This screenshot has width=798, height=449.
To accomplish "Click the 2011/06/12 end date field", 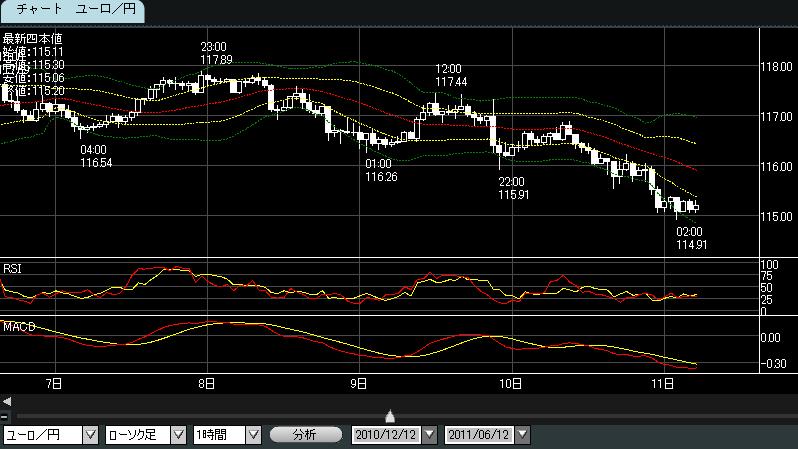I will (x=479, y=435).
